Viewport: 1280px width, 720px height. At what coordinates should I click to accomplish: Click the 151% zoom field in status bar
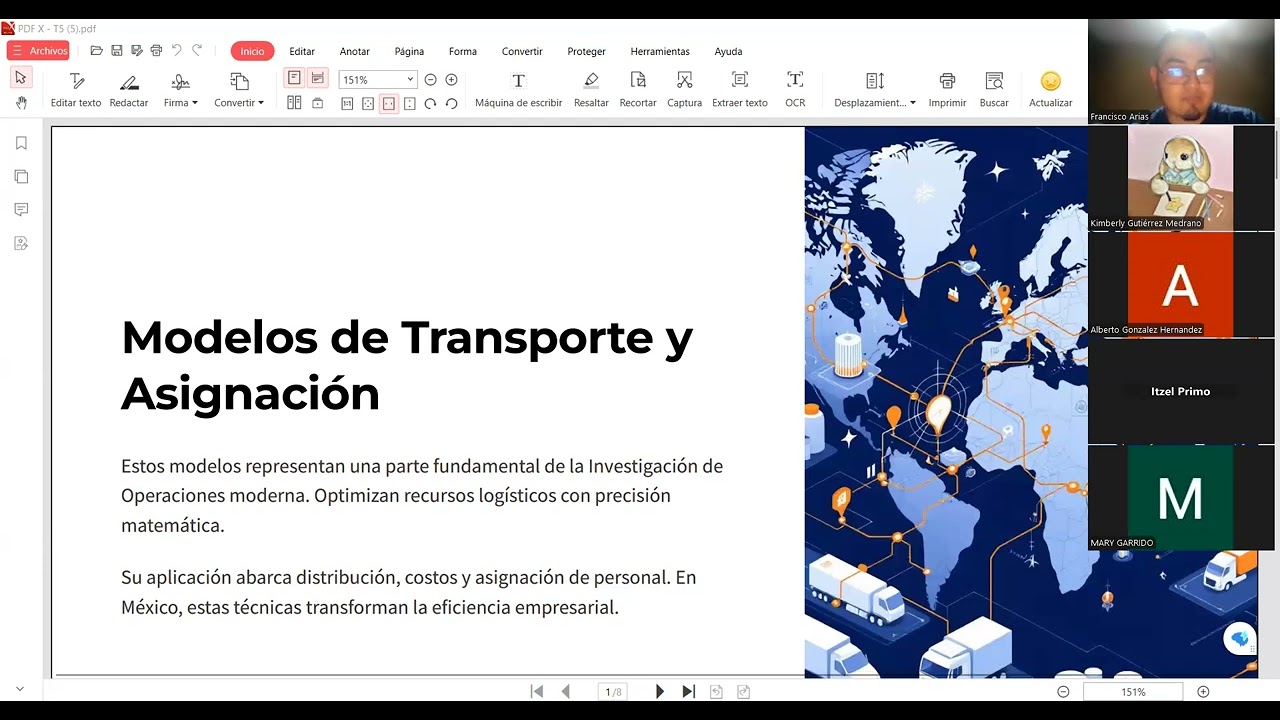1133,691
